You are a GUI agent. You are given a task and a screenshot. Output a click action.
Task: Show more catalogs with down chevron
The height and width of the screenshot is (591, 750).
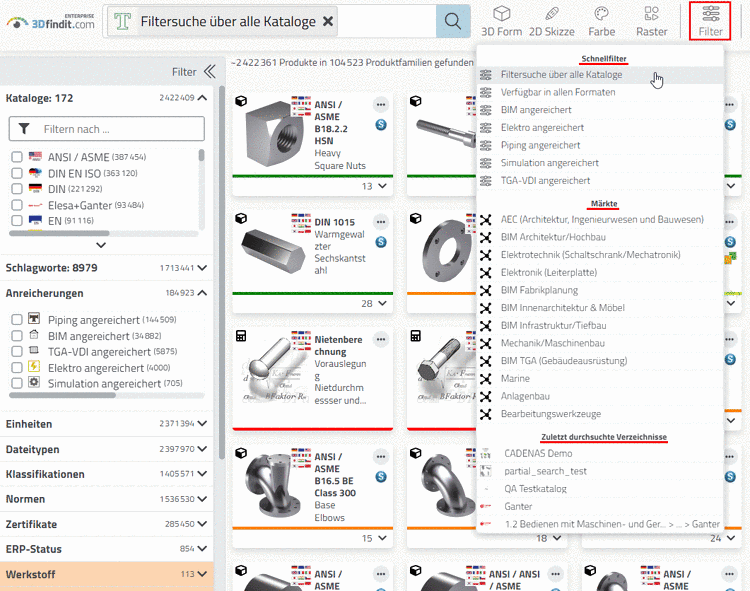click(x=101, y=245)
